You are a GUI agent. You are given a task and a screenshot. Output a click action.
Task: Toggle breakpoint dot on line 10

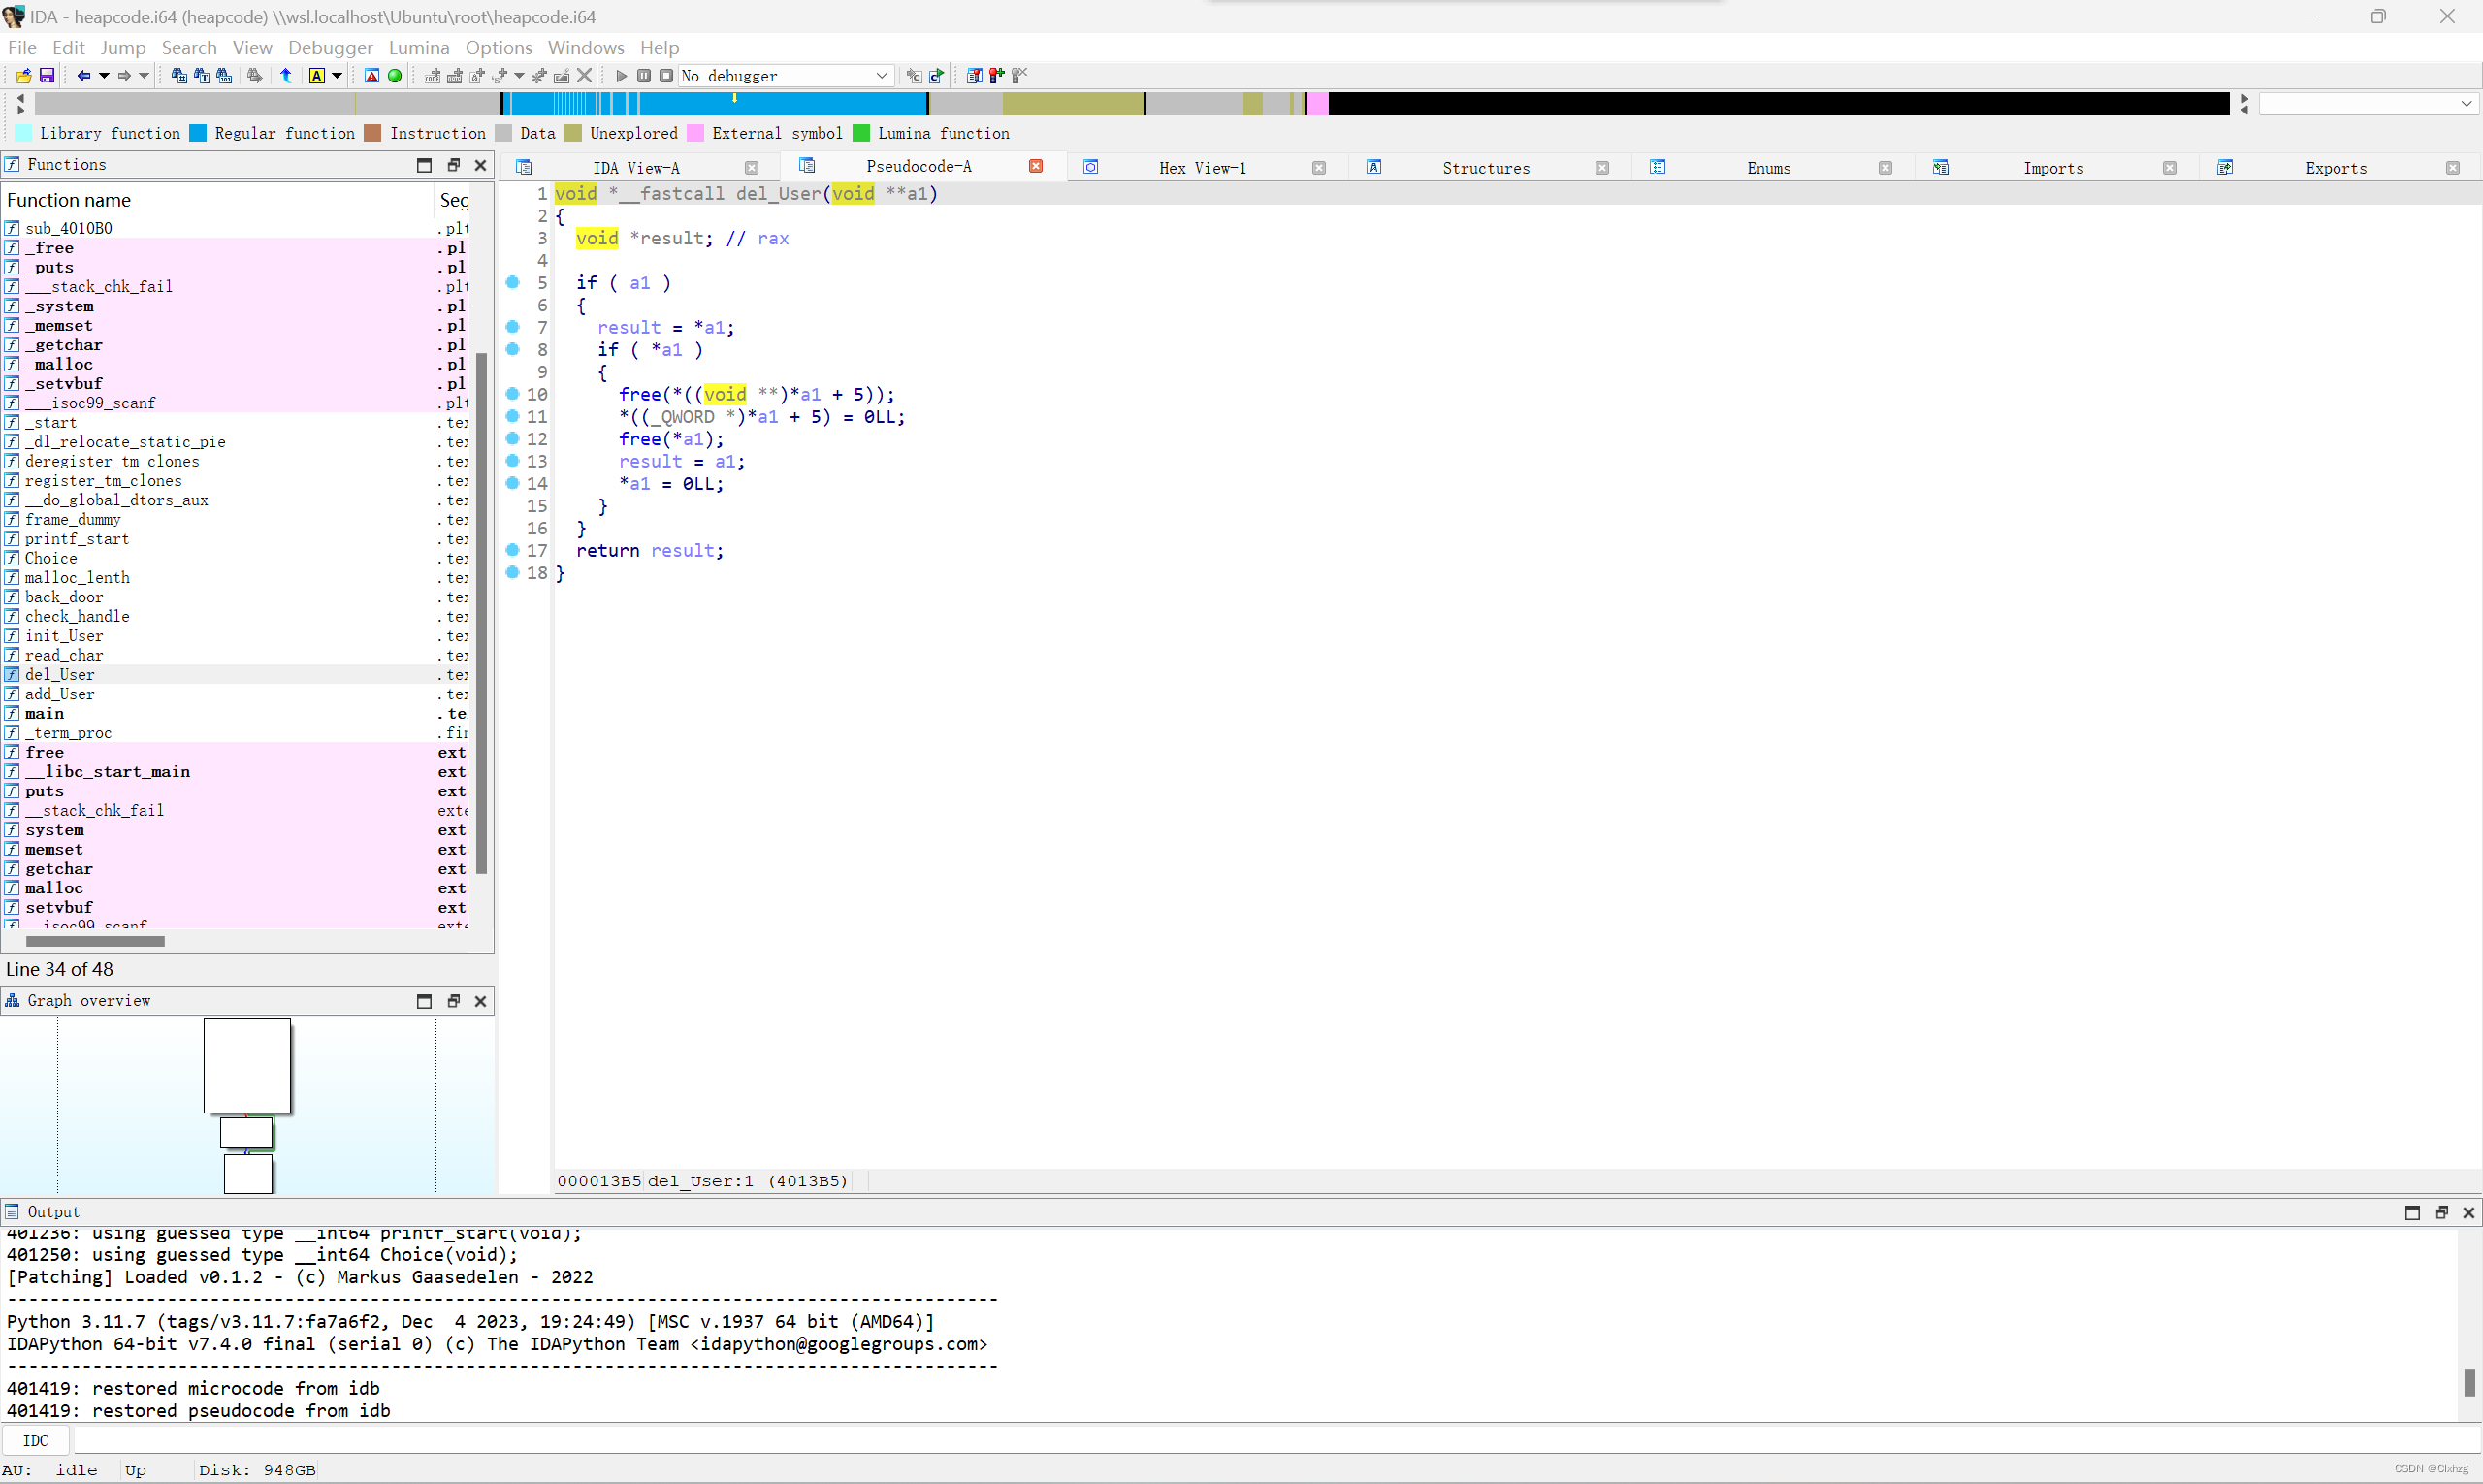[x=512, y=394]
